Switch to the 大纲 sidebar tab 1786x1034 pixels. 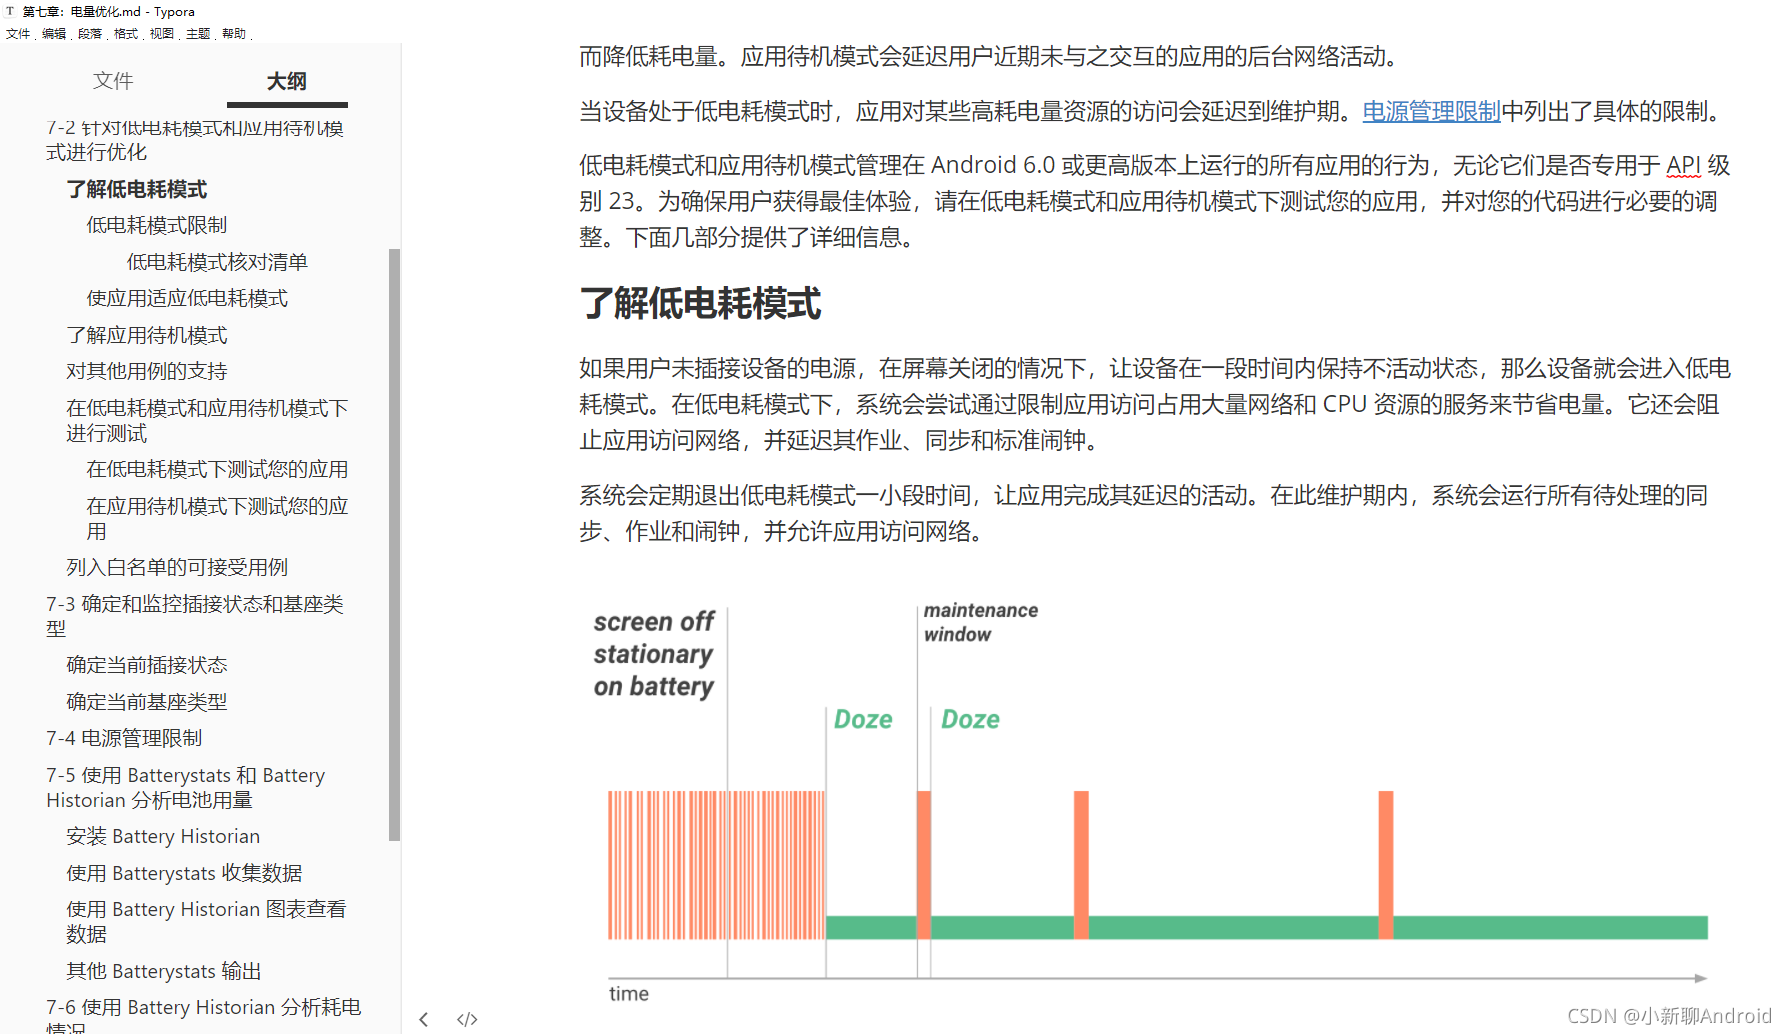(287, 81)
